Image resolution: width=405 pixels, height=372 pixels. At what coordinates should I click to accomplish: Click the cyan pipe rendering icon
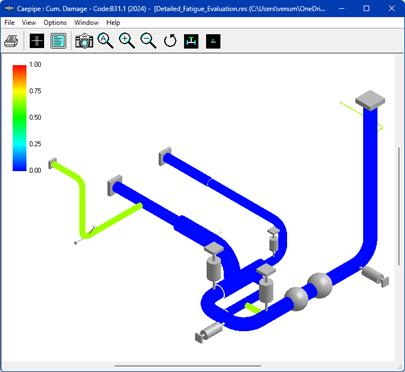(191, 41)
